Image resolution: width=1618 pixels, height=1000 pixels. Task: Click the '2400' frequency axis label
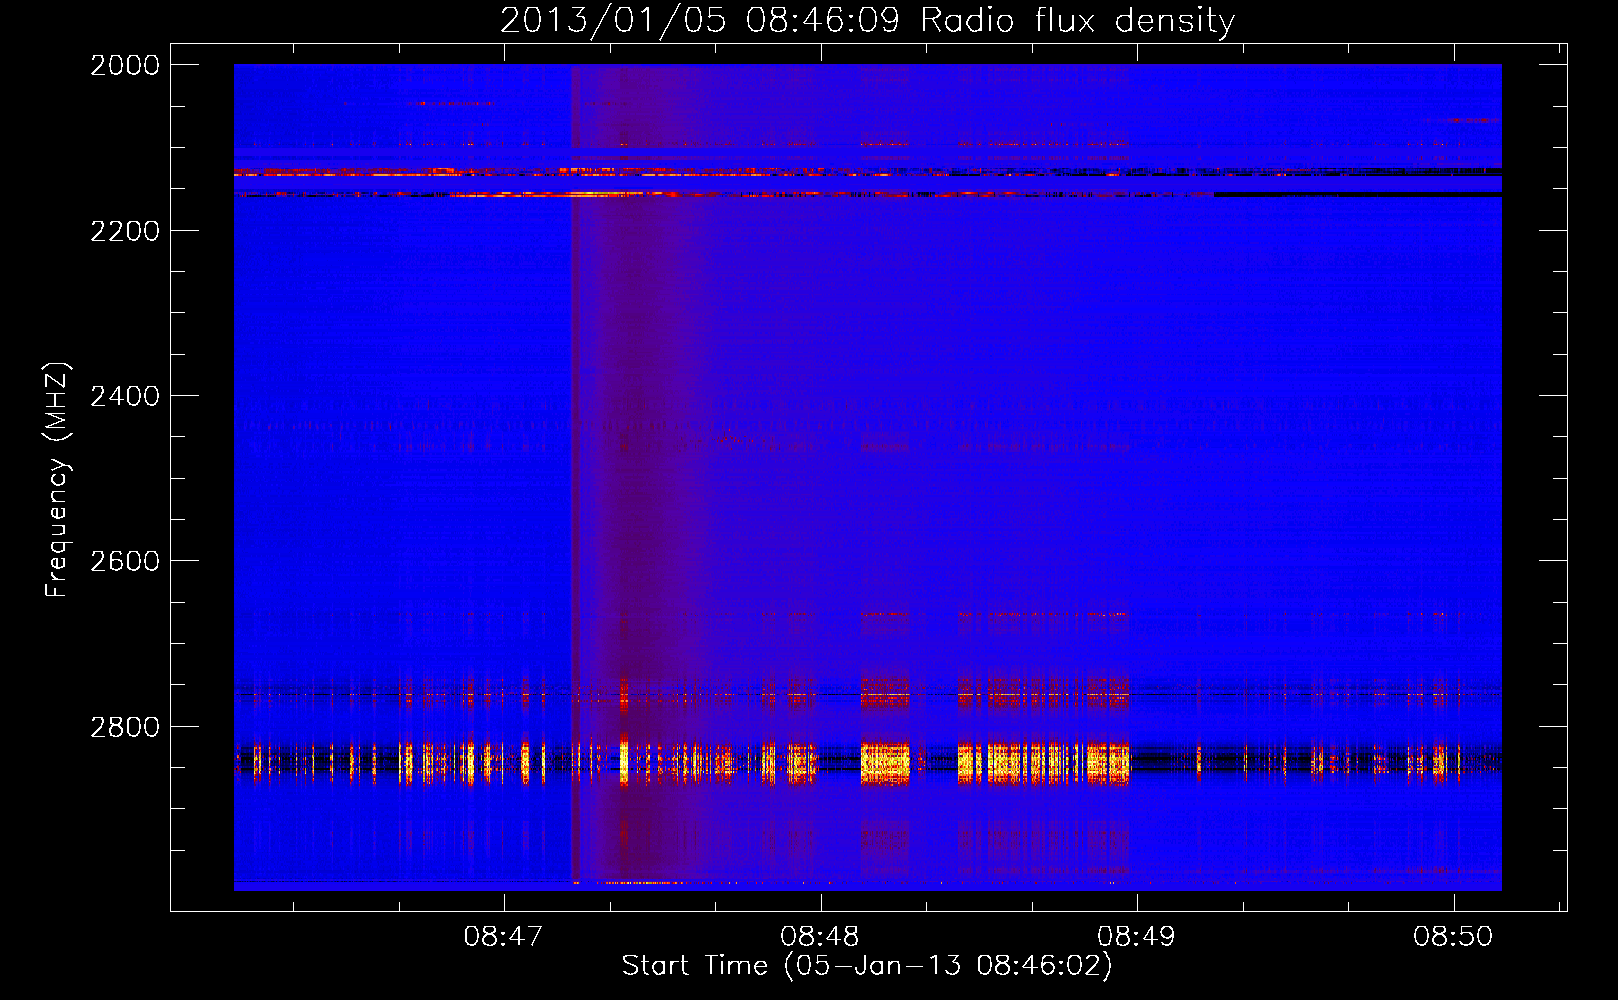(125, 396)
